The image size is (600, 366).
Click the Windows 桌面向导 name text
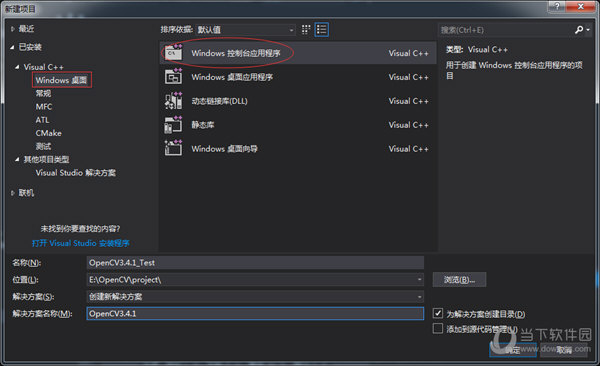pos(224,149)
